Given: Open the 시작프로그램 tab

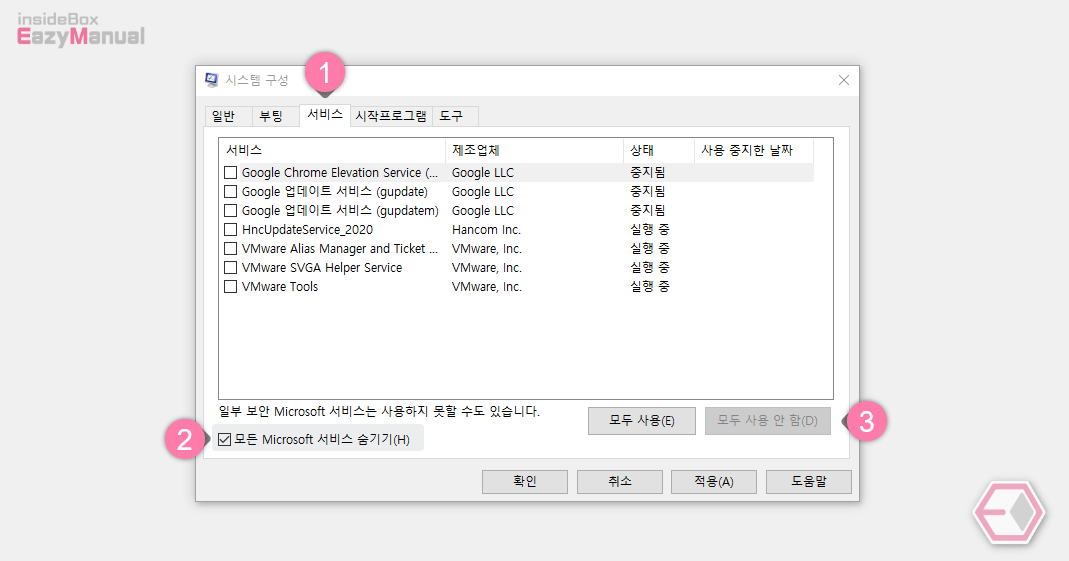Looking at the screenshot, I should (x=391, y=117).
